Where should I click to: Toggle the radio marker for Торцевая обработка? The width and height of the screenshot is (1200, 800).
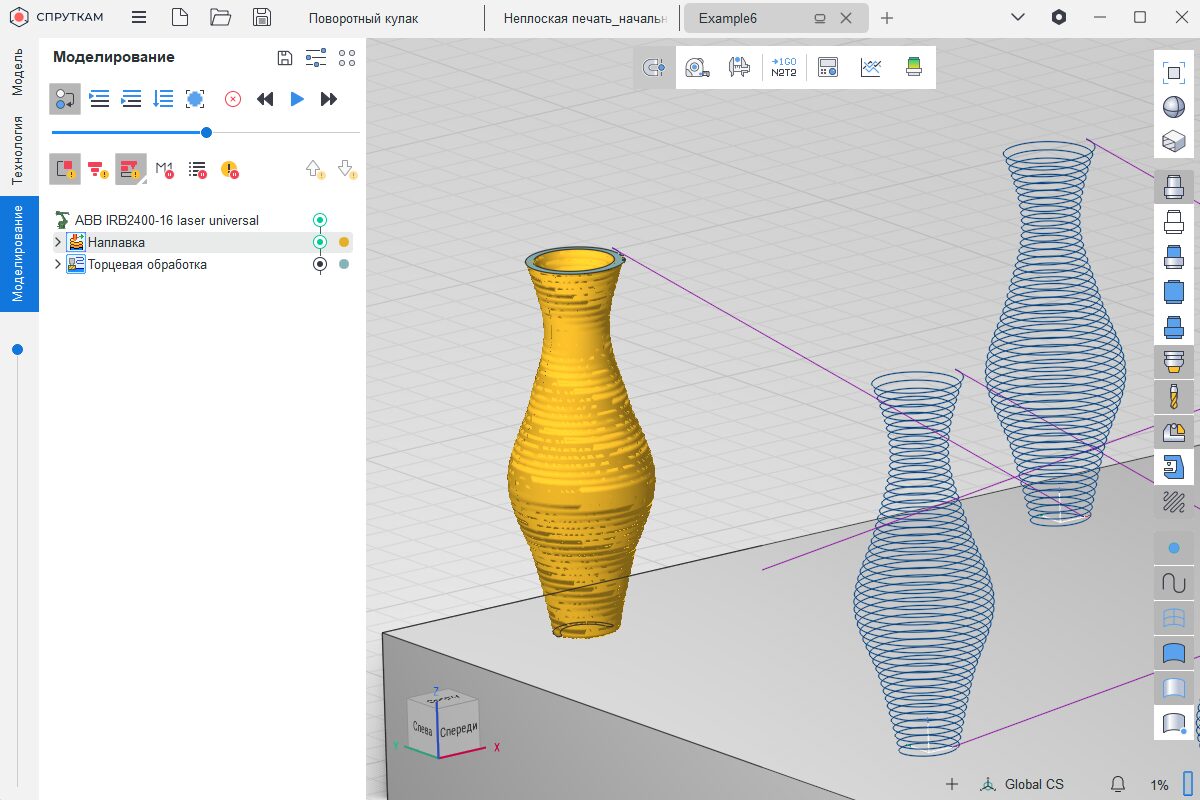point(320,264)
